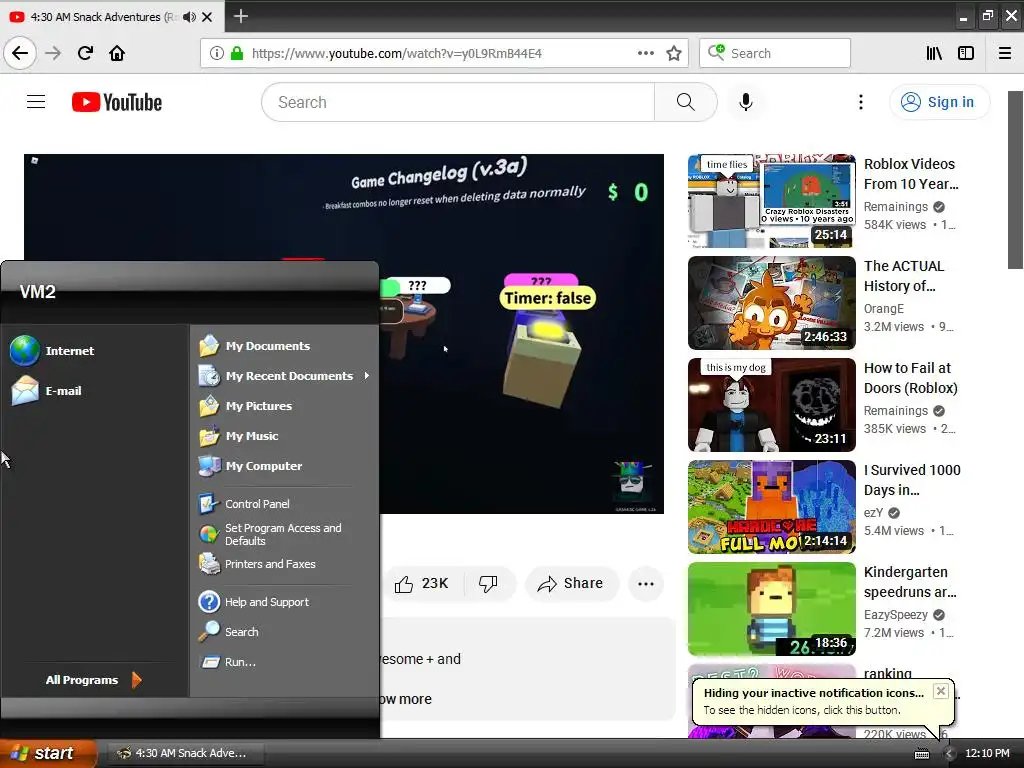This screenshot has width=1024, height=768.
Task: Click the Windows start button
Action: click(48, 753)
